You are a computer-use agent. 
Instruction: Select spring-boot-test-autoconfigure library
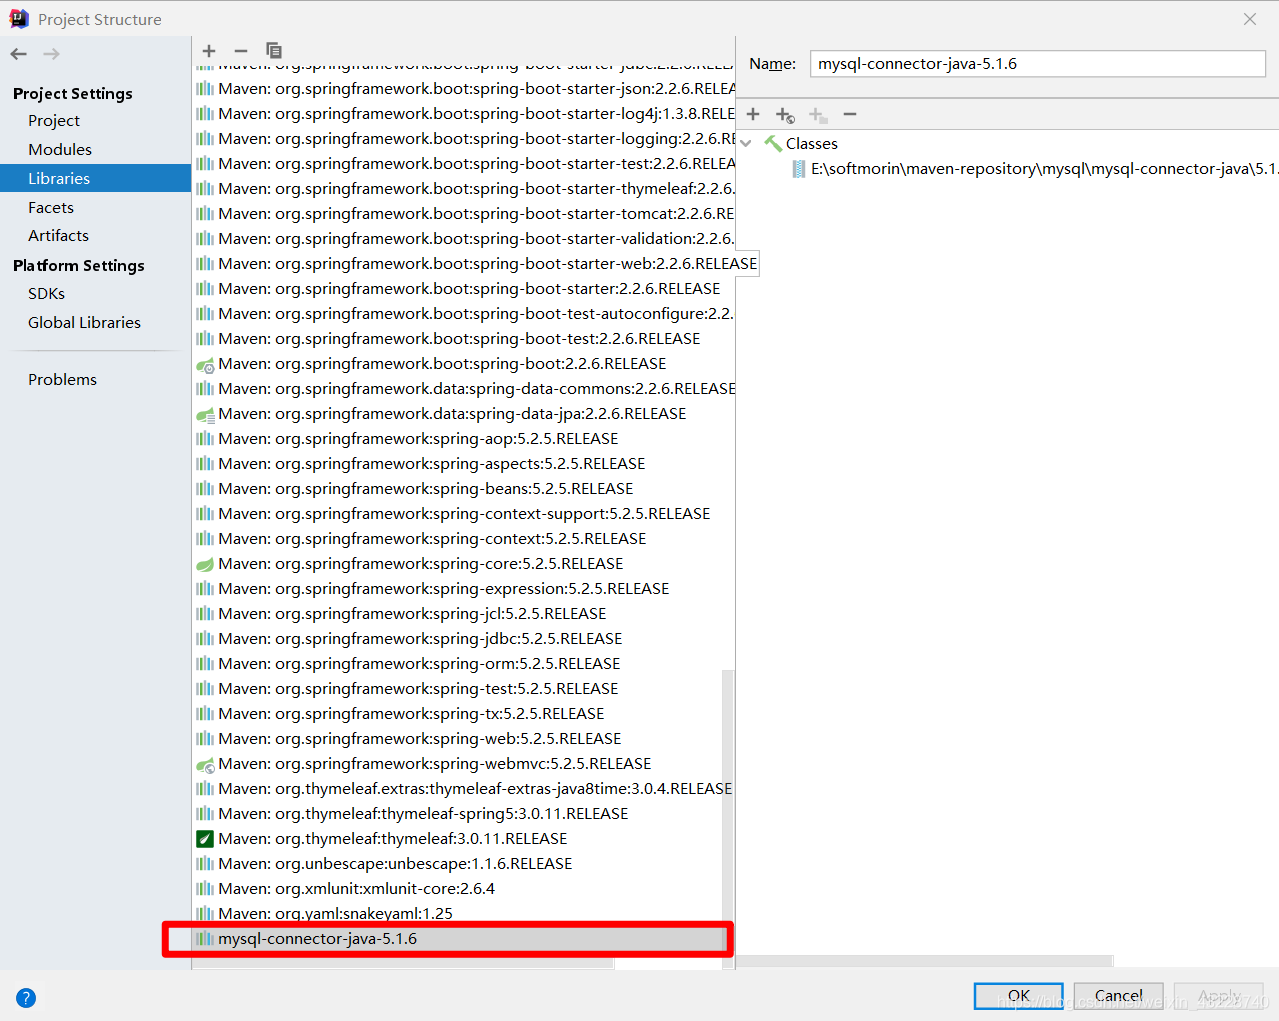click(x=463, y=314)
